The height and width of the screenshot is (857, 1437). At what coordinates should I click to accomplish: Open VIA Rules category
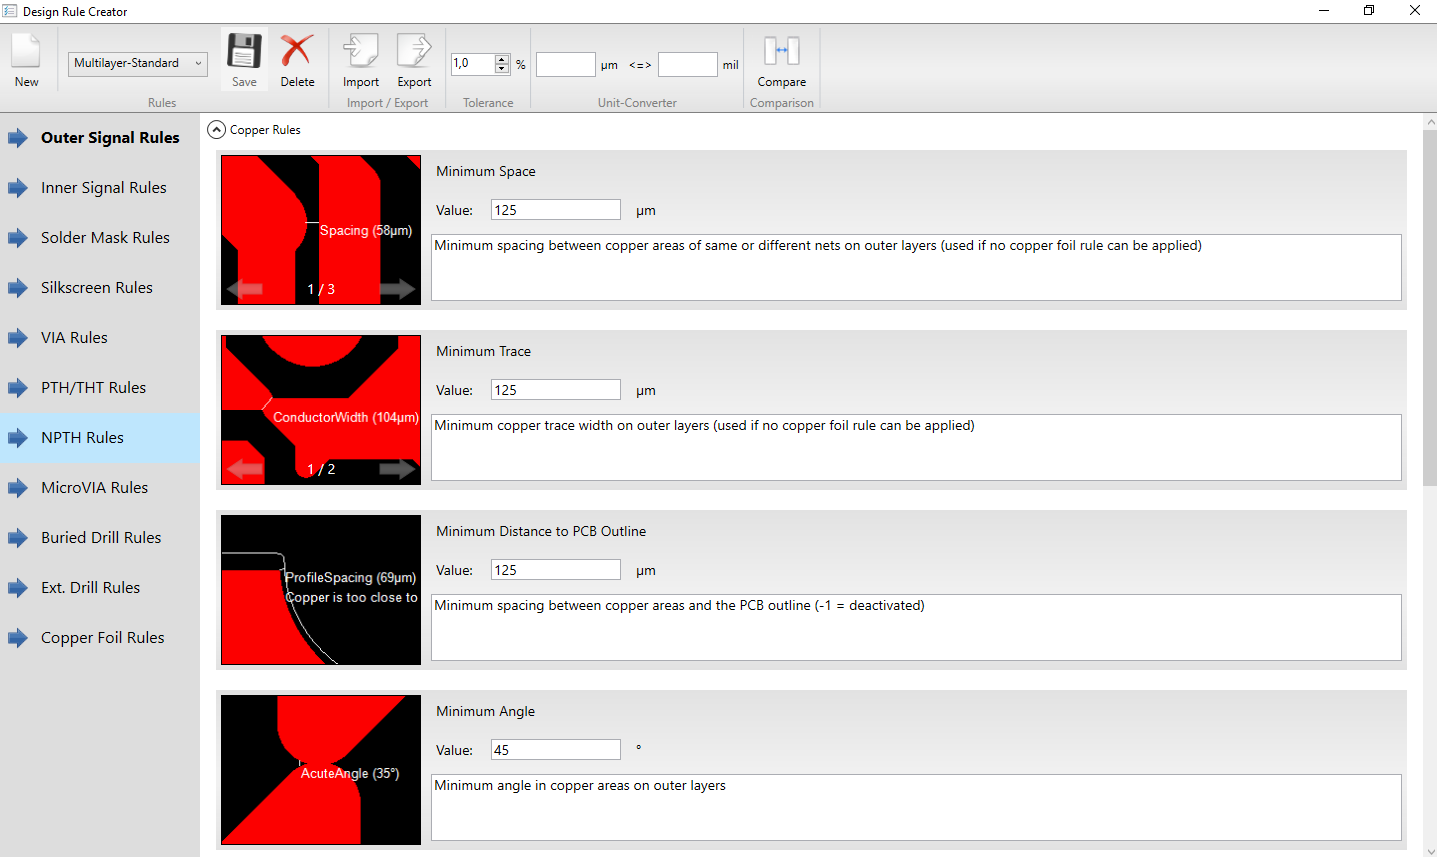click(100, 338)
